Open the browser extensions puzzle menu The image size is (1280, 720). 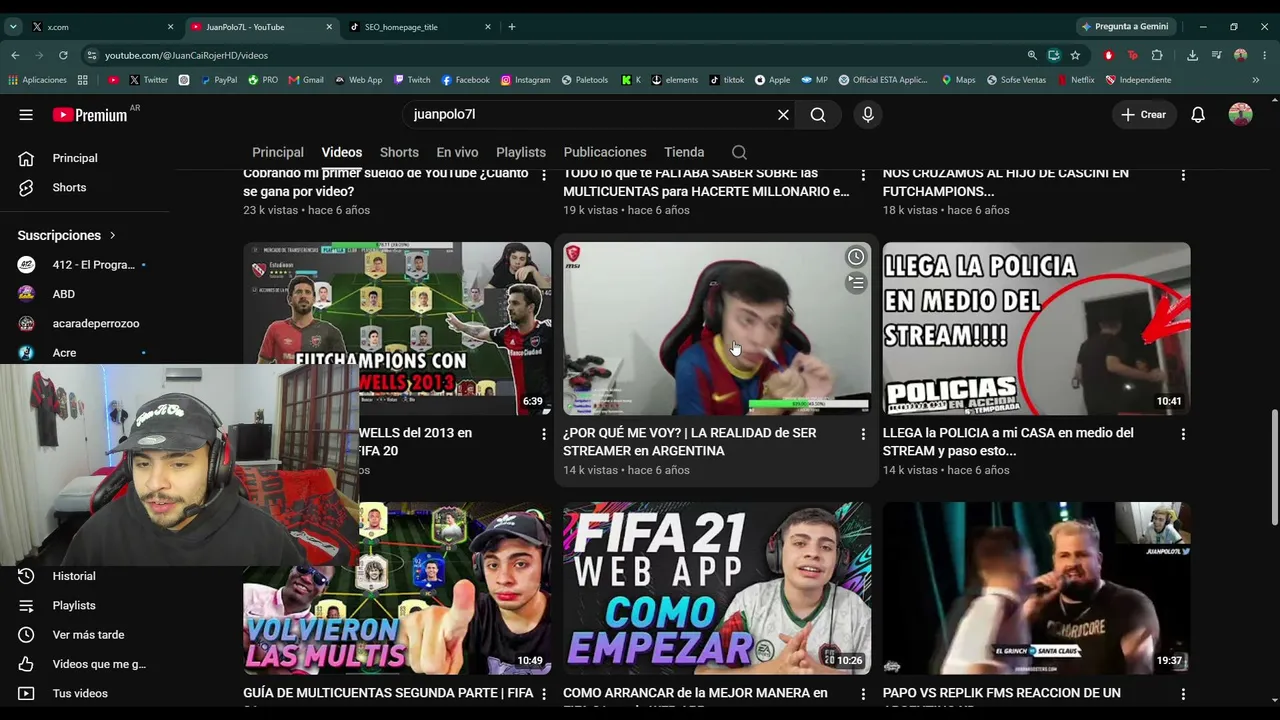[1157, 55]
